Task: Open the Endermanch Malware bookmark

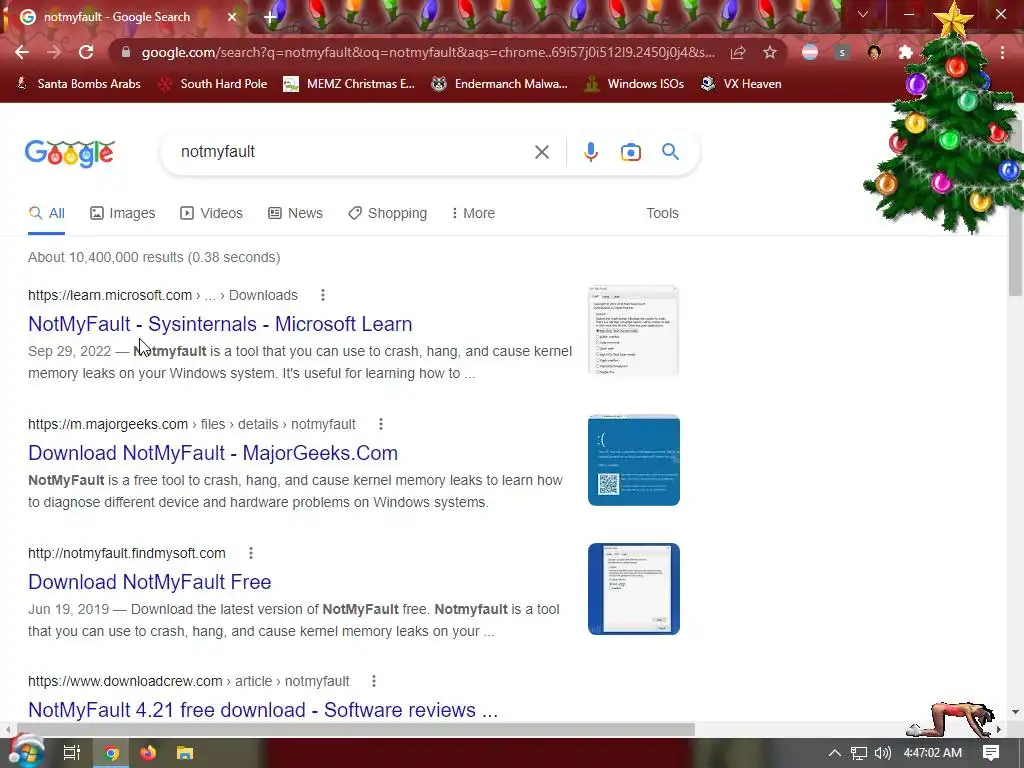Action: click(x=500, y=84)
